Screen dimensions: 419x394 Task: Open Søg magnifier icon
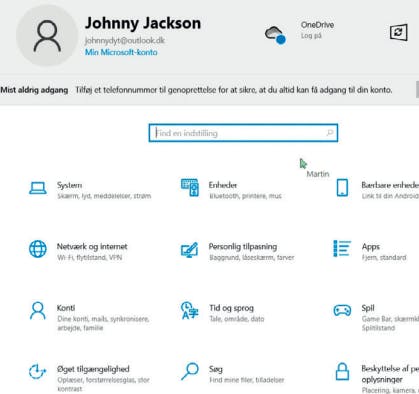(x=190, y=371)
